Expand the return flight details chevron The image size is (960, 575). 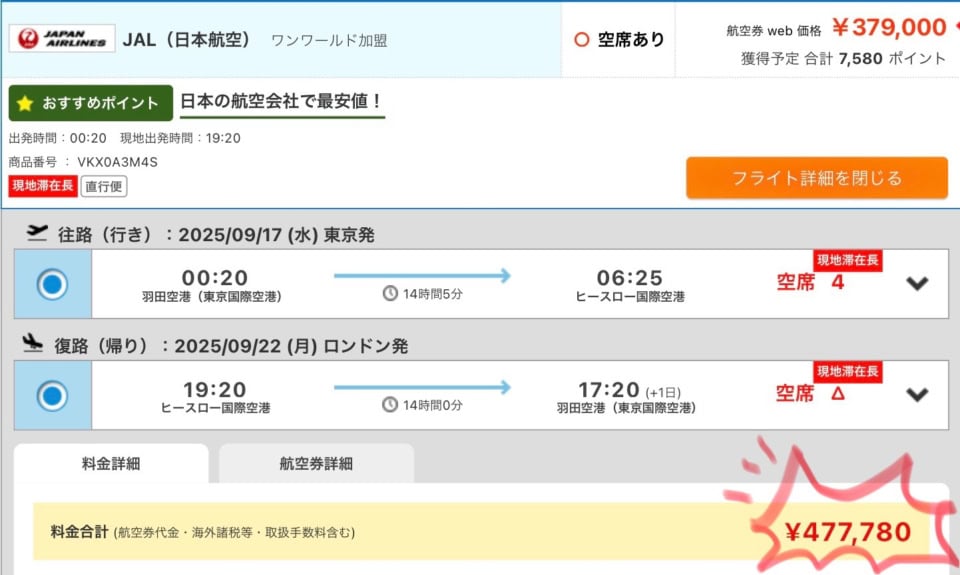(917, 394)
